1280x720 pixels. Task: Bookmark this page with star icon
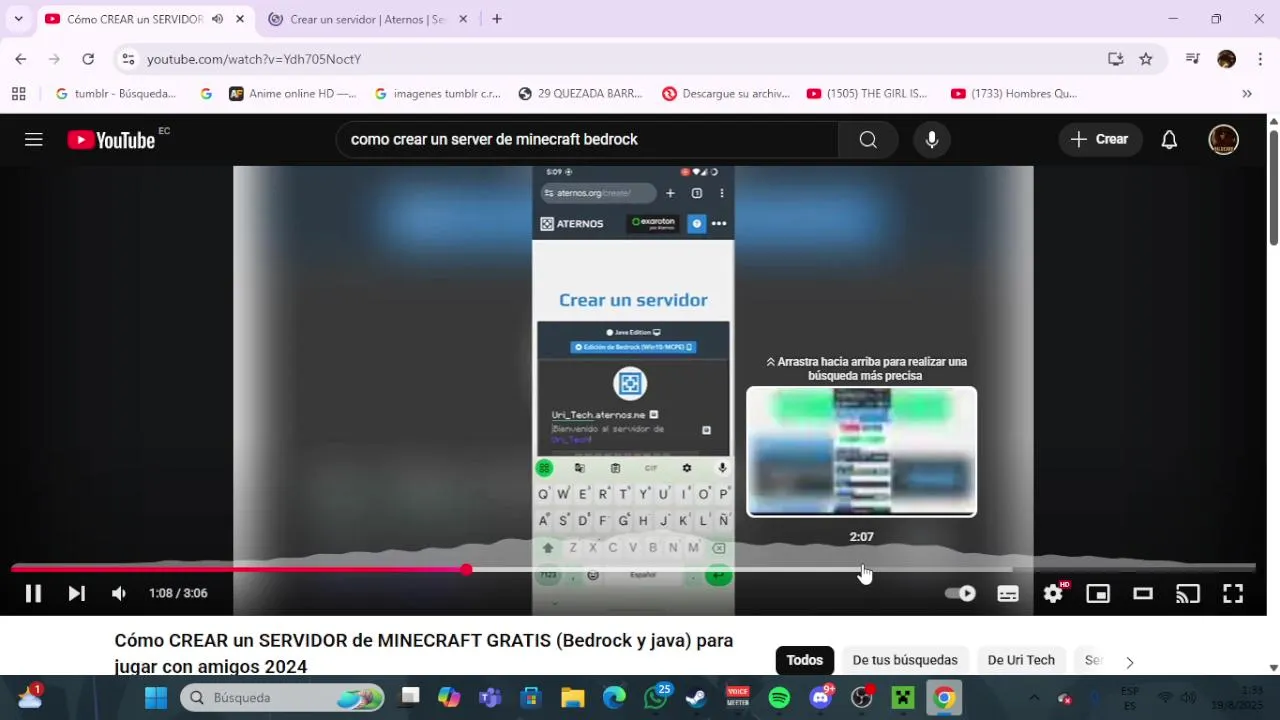click(x=1146, y=59)
